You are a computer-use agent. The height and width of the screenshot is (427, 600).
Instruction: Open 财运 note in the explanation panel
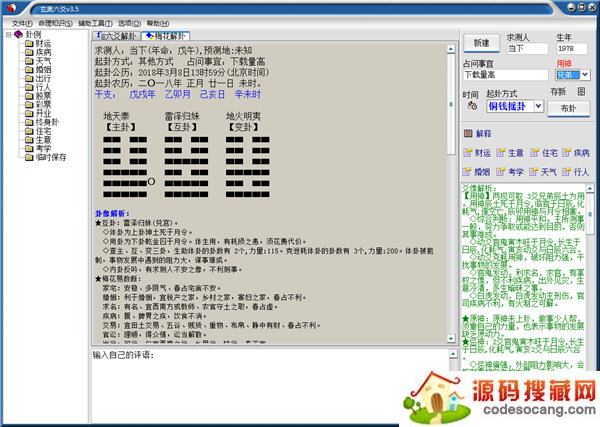[477, 153]
